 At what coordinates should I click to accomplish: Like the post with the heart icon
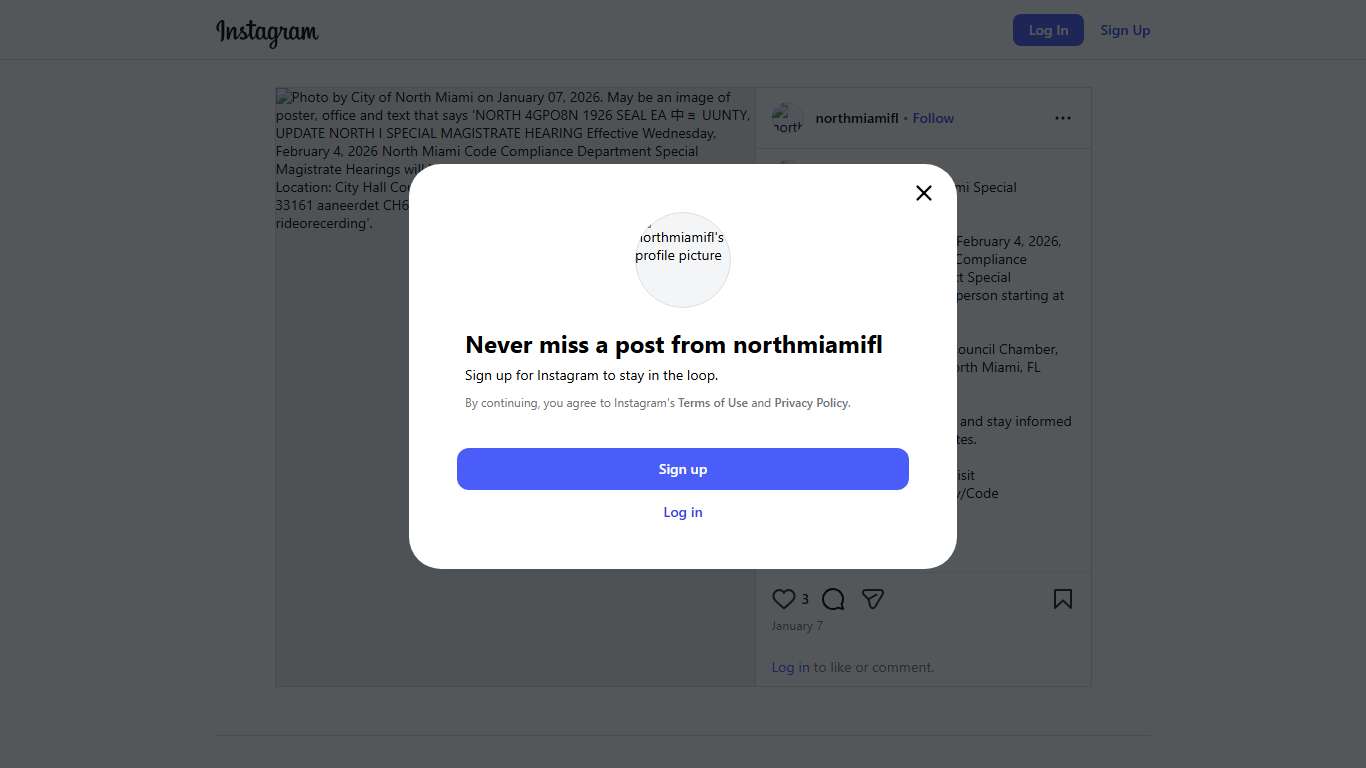(x=784, y=599)
